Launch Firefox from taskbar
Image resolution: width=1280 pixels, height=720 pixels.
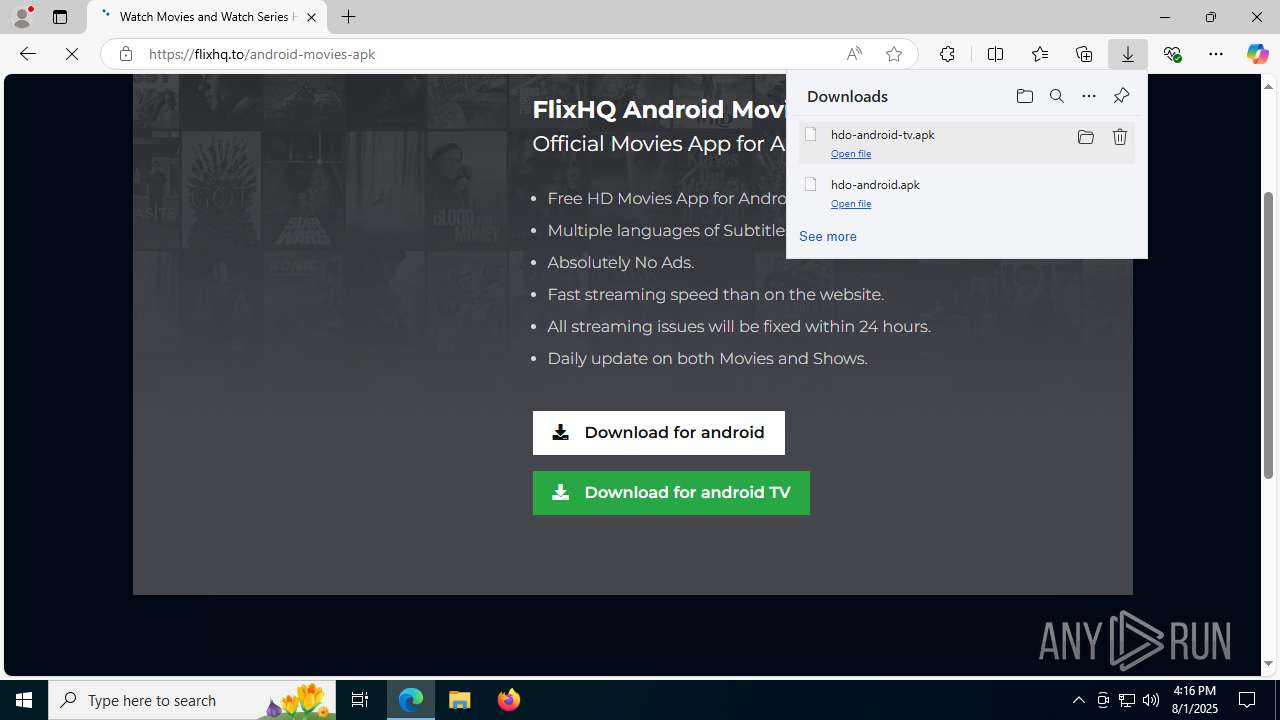(509, 700)
